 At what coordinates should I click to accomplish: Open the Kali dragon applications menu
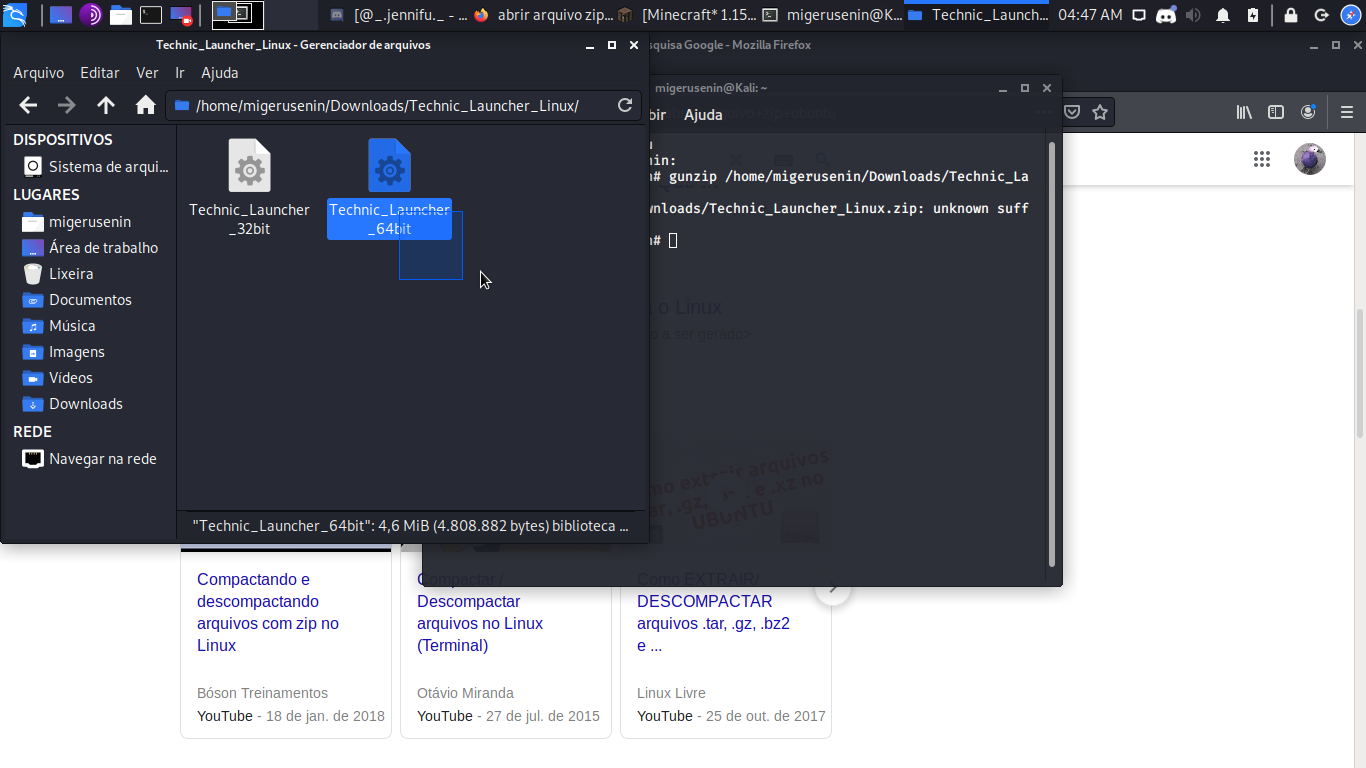pos(16,14)
